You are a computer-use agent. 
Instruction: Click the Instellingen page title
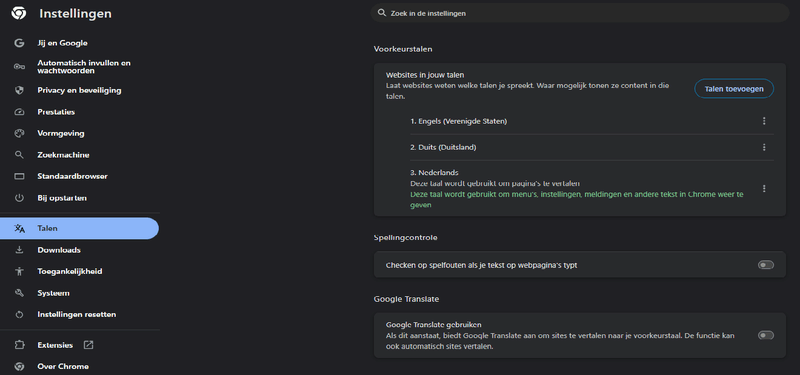75,14
